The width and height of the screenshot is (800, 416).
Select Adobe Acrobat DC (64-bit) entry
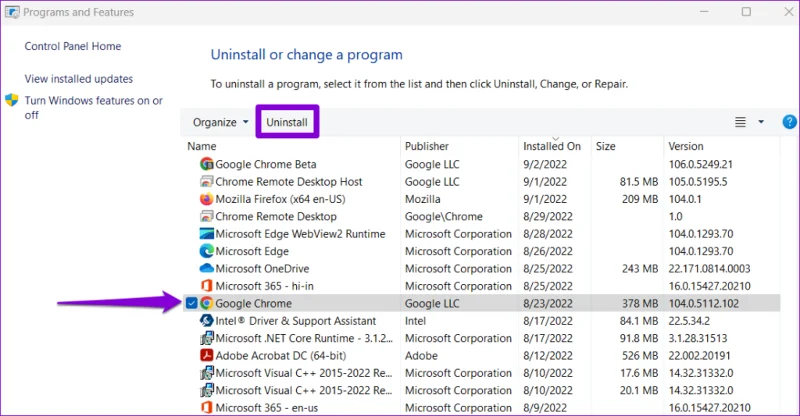(x=281, y=355)
